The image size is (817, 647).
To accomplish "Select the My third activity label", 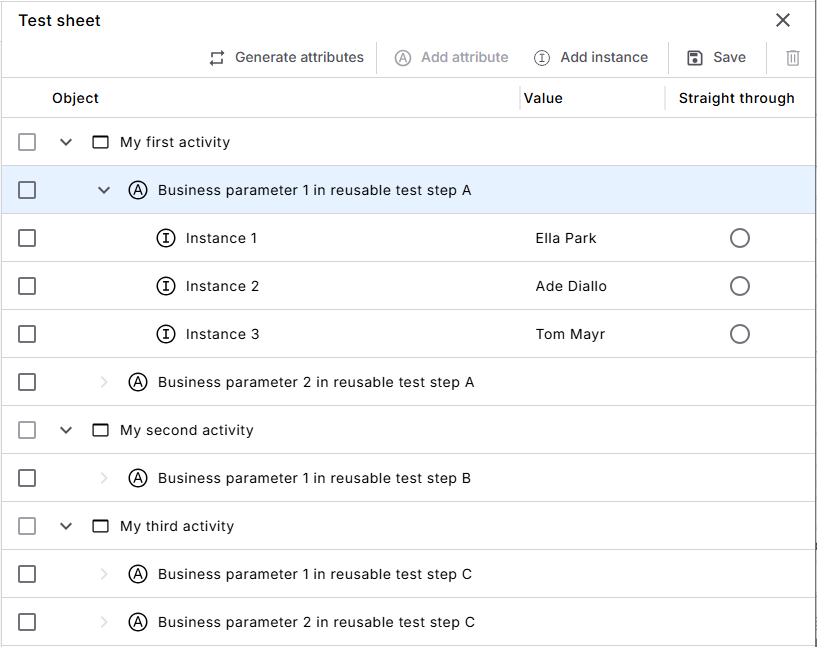I will pos(177,526).
